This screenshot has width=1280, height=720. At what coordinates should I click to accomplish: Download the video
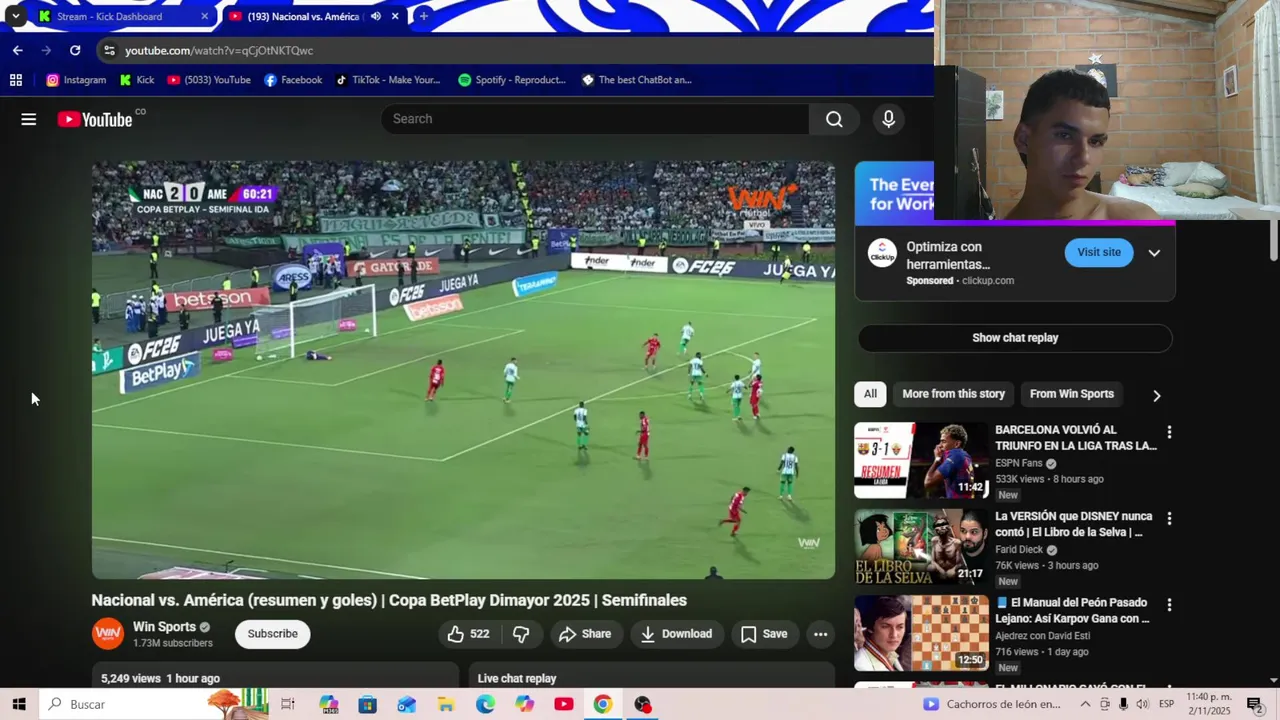click(x=677, y=634)
